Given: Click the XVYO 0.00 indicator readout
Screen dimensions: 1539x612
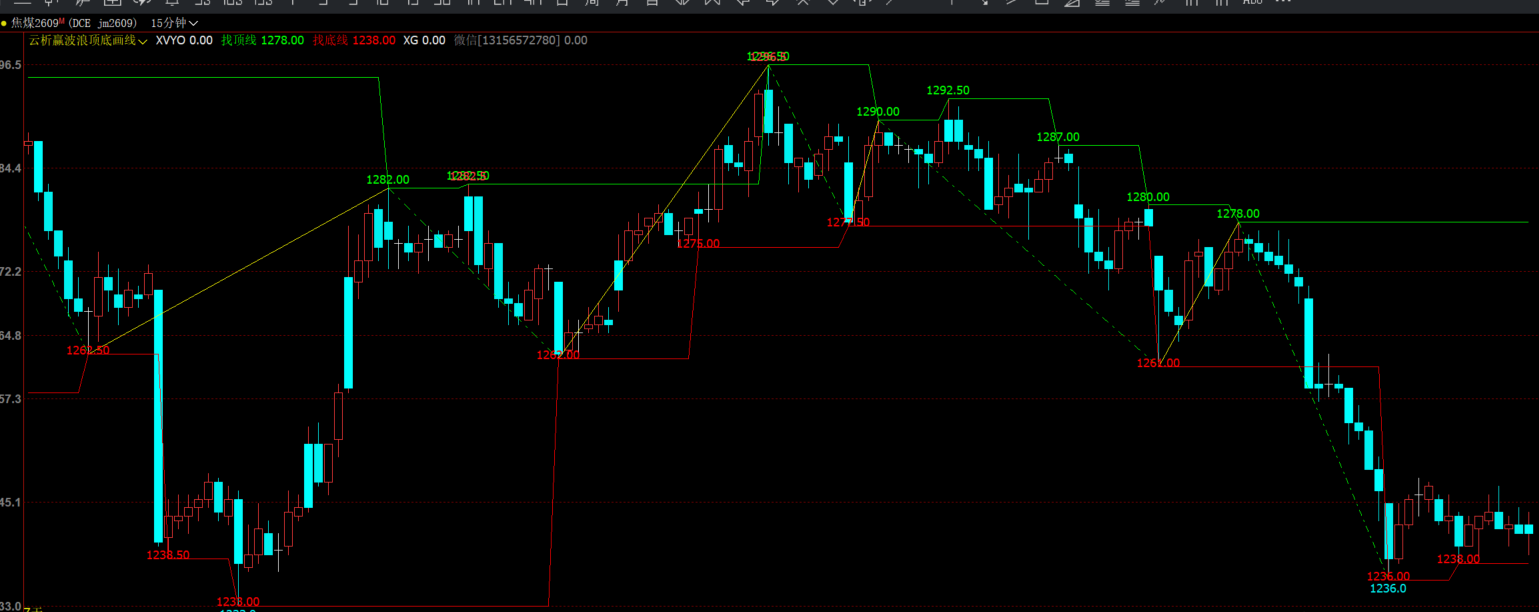Looking at the screenshot, I should [x=184, y=41].
